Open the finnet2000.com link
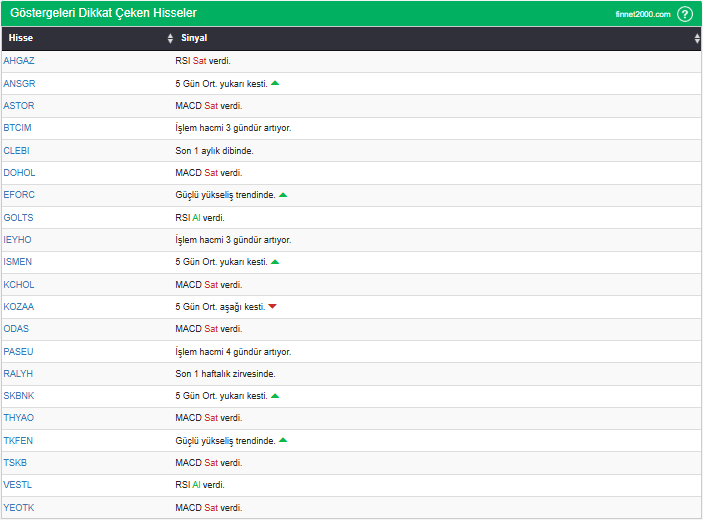703x520 pixels. click(643, 14)
